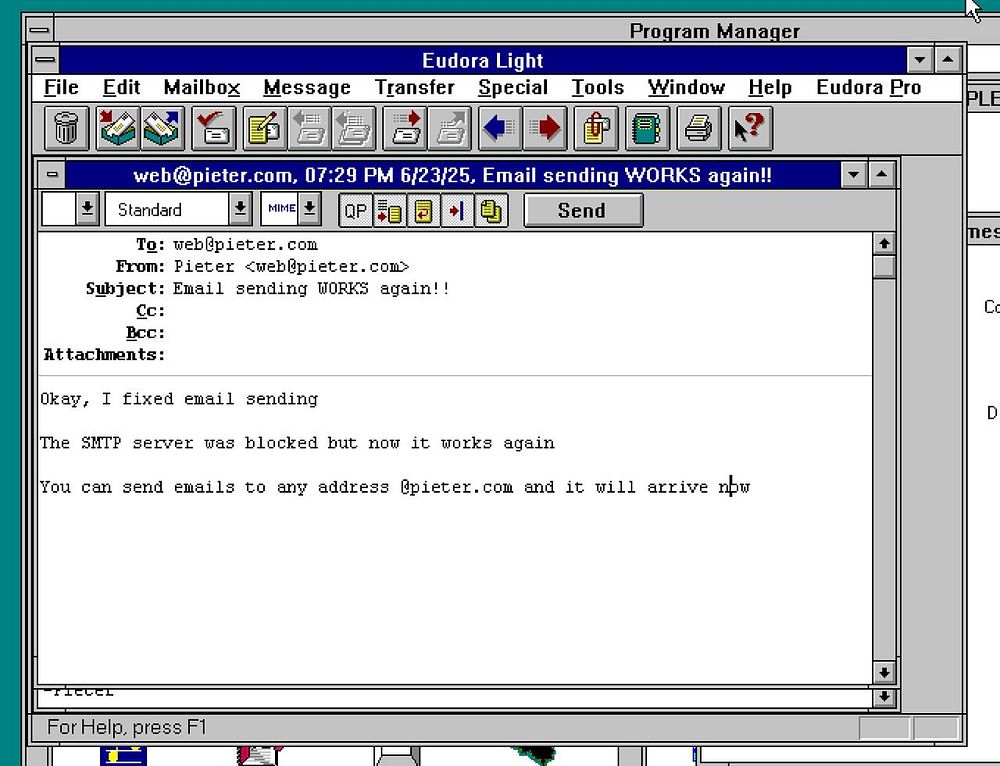Open the In mailbox toolbar icon
The height and width of the screenshot is (766, 1000).
(118, 129)
